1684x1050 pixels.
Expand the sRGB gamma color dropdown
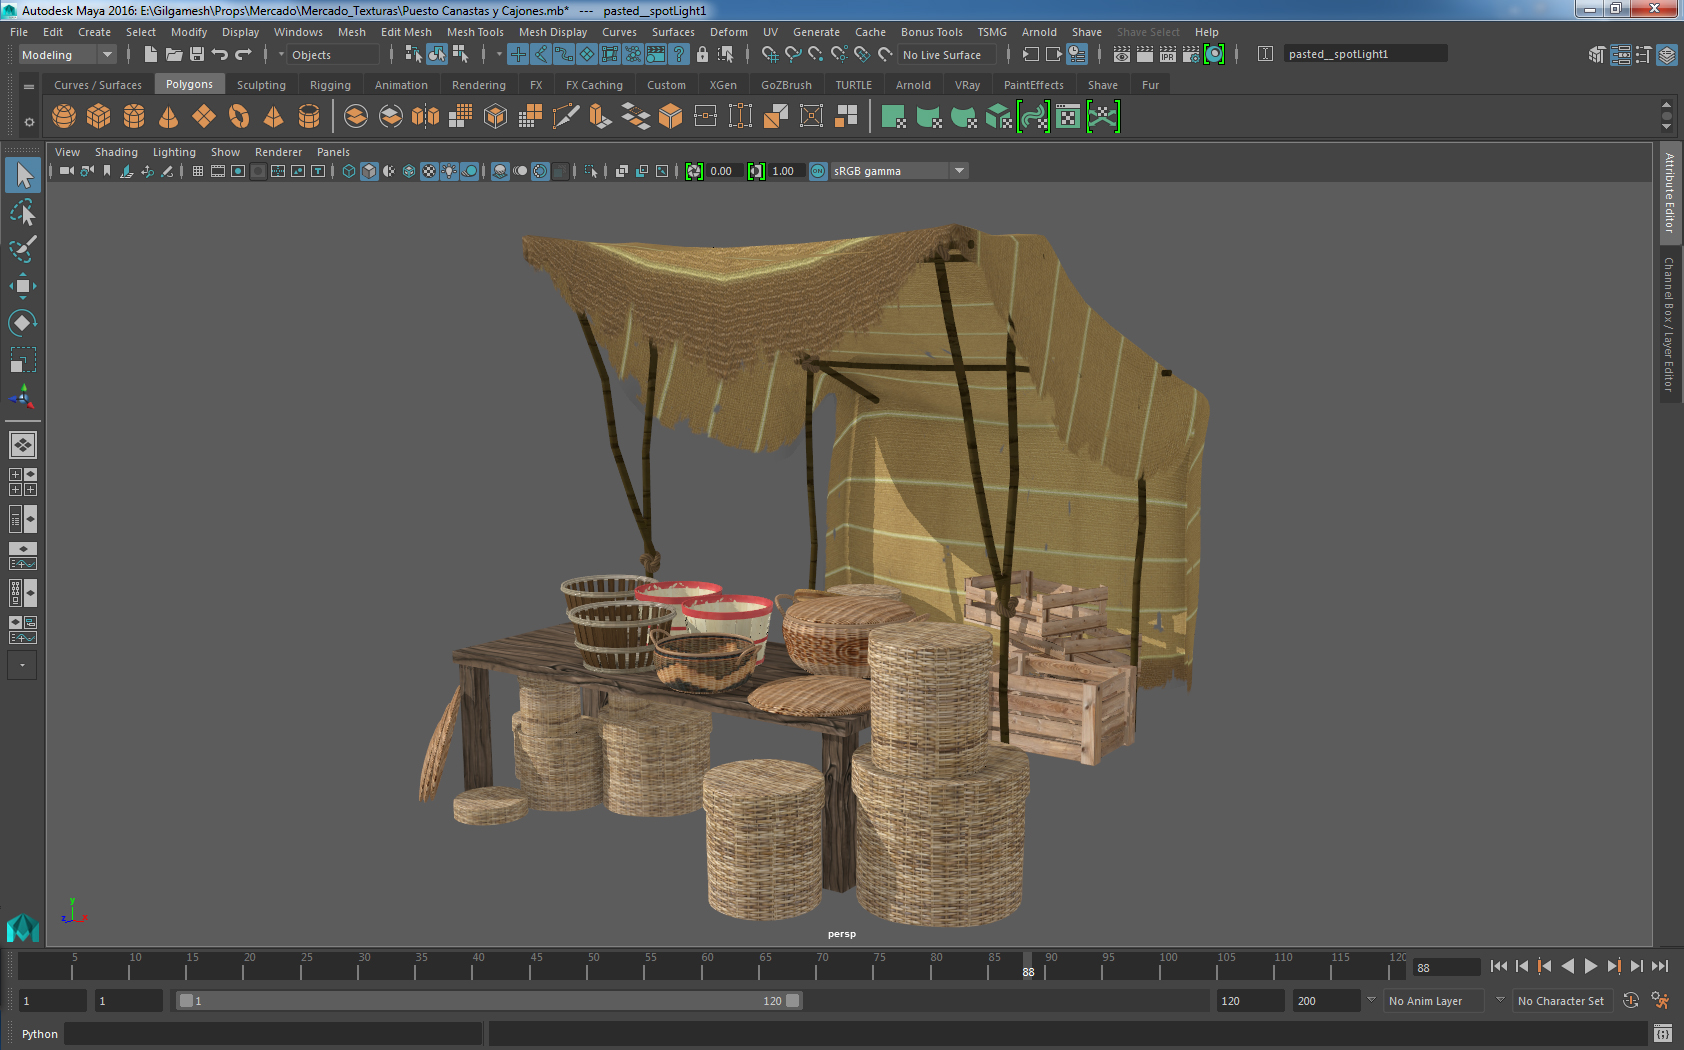pos(959,171)
